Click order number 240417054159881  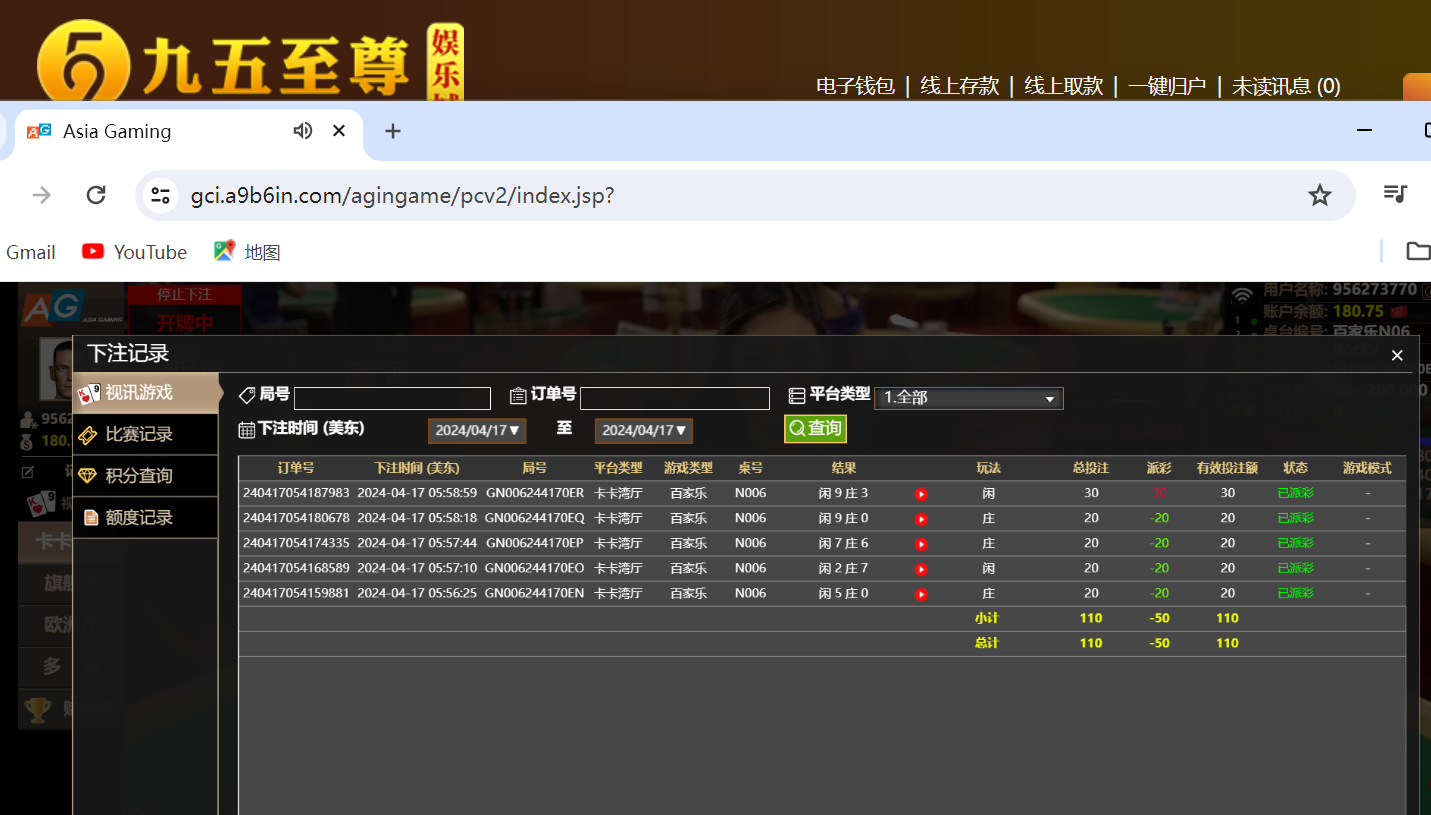296,593
